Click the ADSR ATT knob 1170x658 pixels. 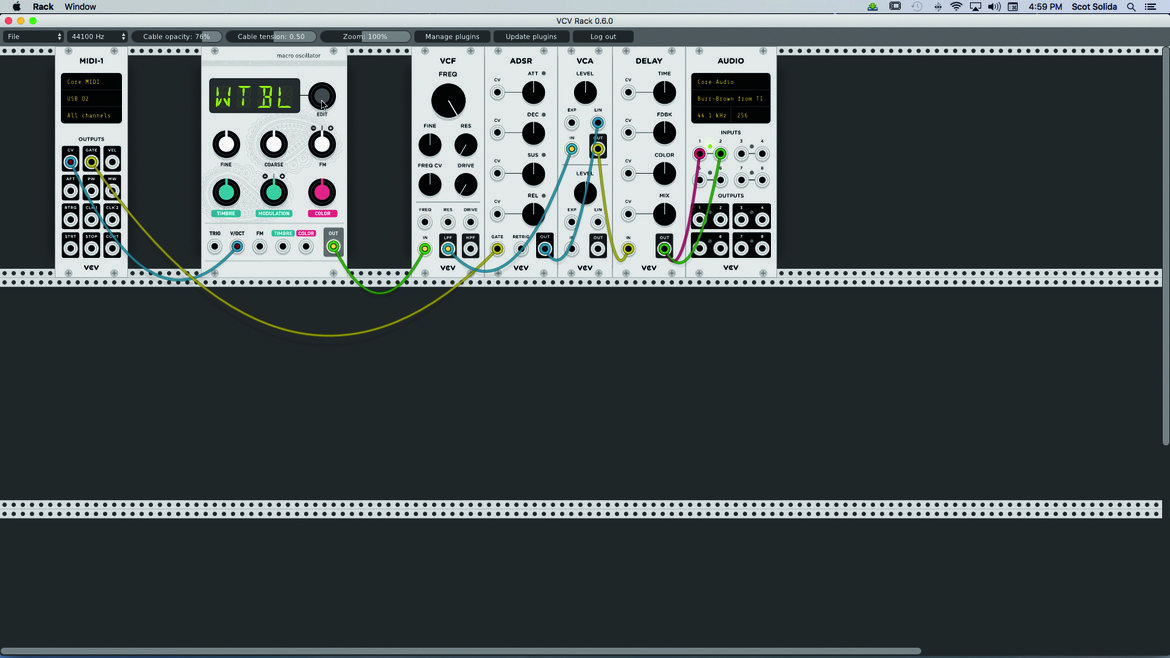[x=533, y=93]
